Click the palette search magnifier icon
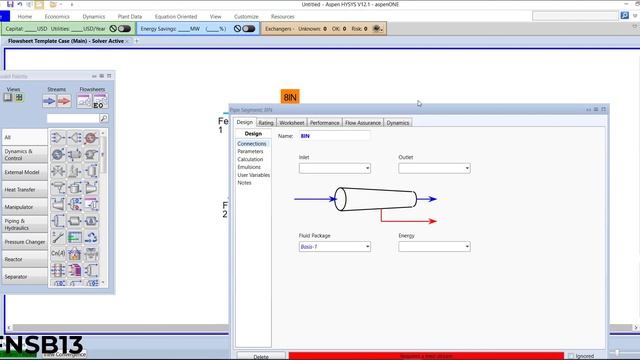640x360 pixels. 104,118
